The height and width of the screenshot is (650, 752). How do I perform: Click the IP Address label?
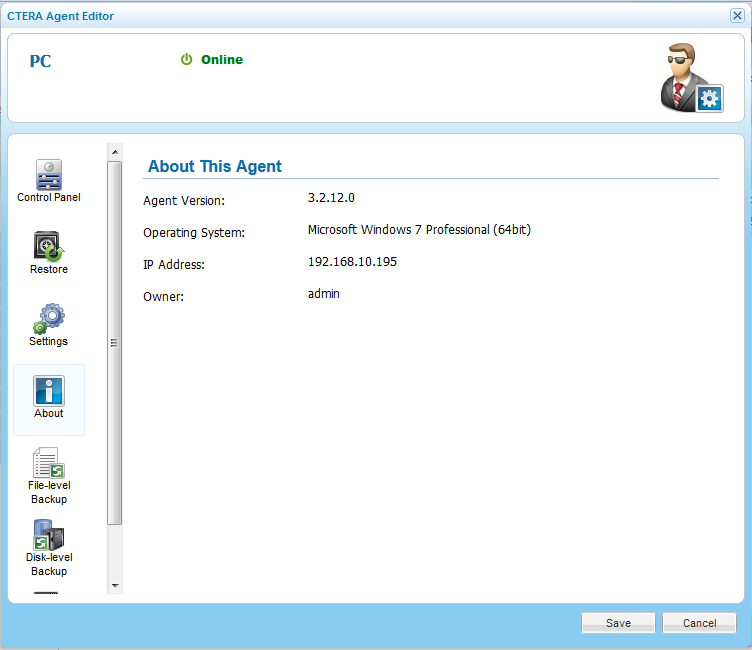point(174,264)
